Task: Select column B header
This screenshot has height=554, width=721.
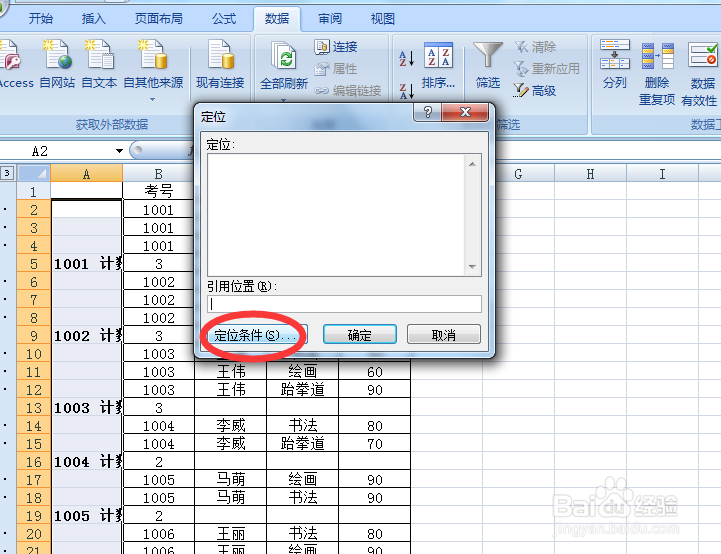Action: tap(159, 174)
